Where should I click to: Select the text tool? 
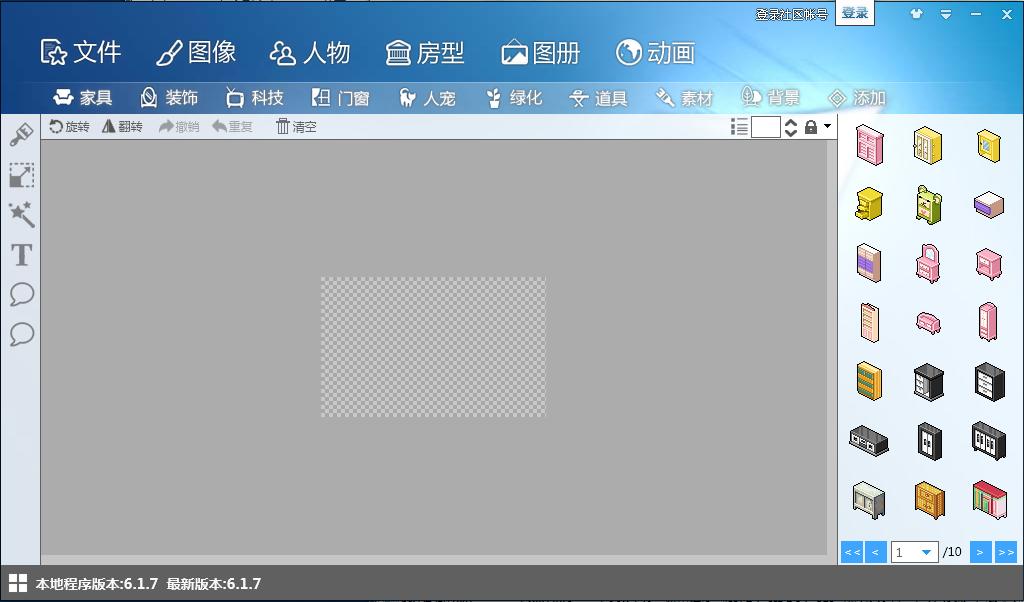[x=21, y=255]
